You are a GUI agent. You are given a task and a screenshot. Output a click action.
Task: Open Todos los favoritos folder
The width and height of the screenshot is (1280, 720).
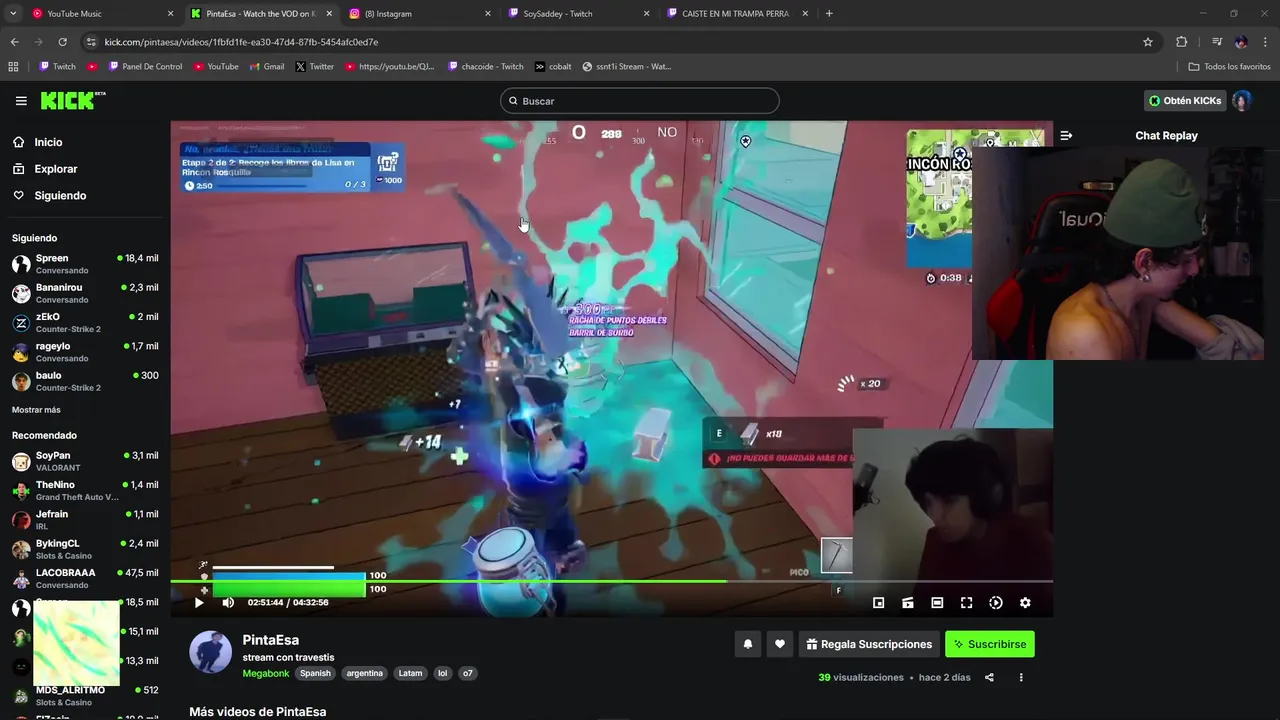pos(1229,67)
